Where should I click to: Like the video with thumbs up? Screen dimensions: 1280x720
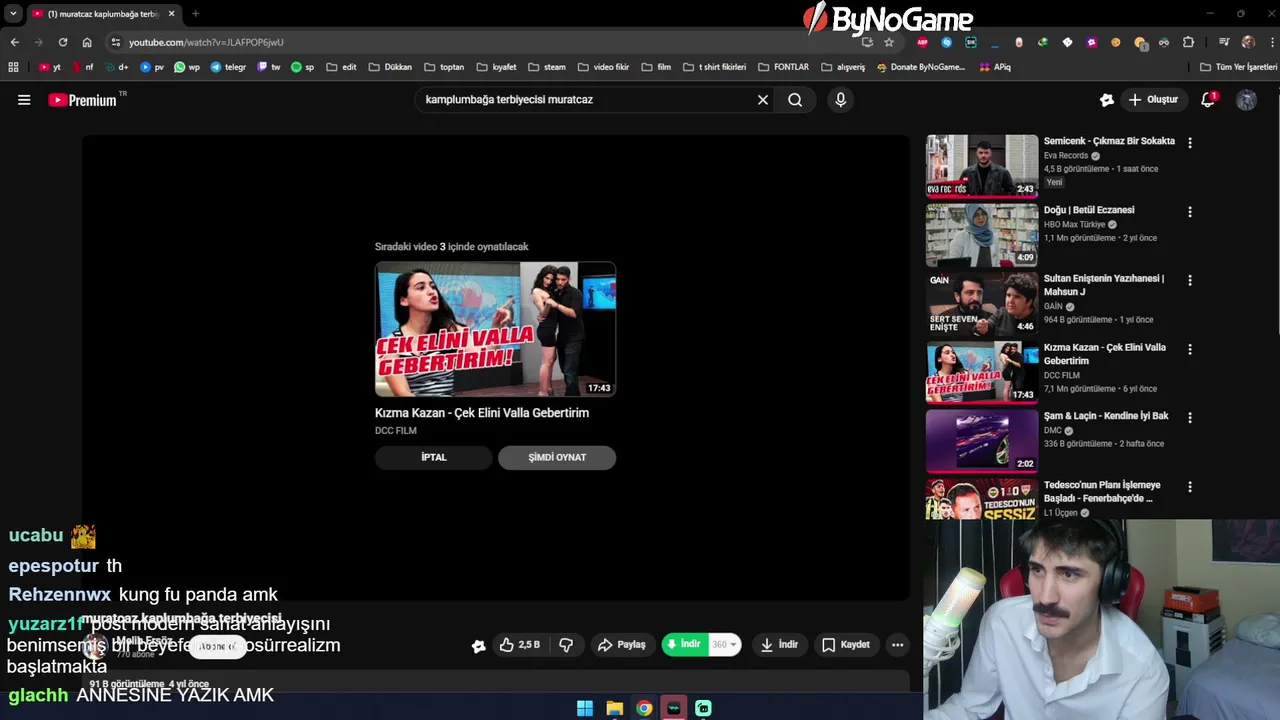520,645
